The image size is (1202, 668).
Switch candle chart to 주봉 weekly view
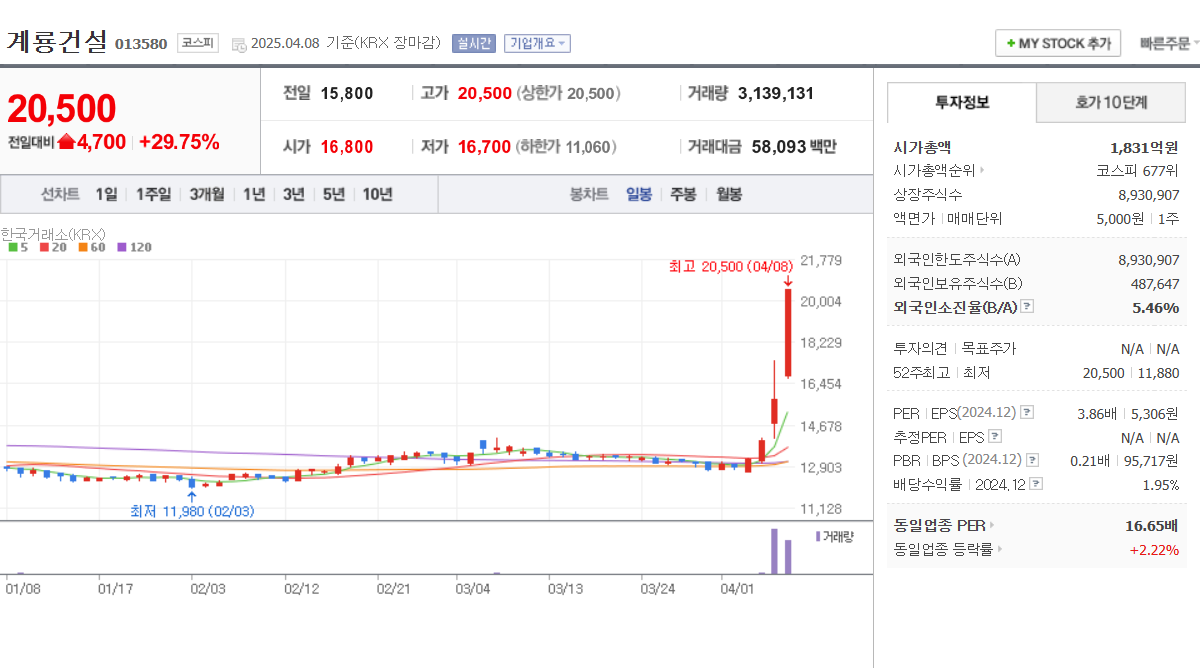pos(682,194)
